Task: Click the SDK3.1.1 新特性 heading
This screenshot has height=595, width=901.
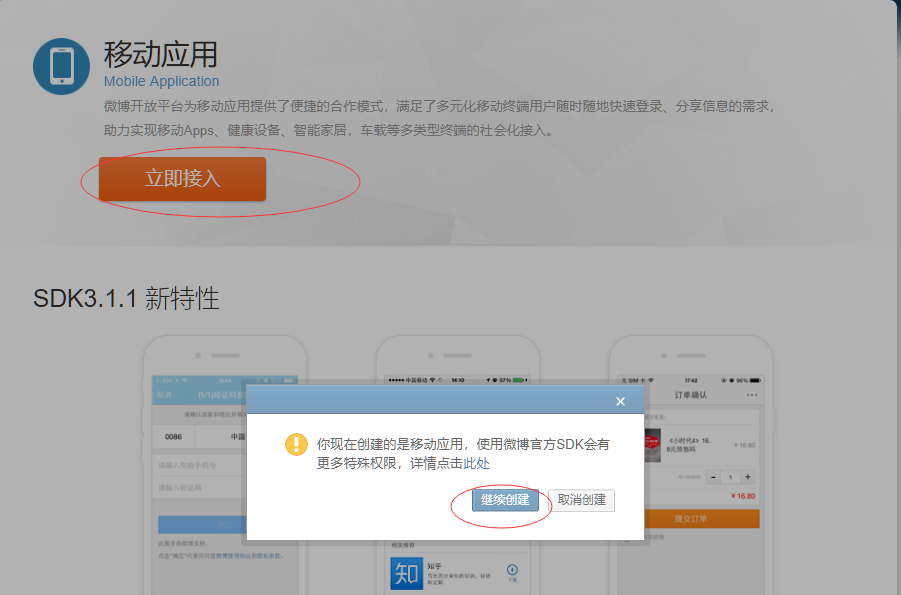Action: coord(126,298)
